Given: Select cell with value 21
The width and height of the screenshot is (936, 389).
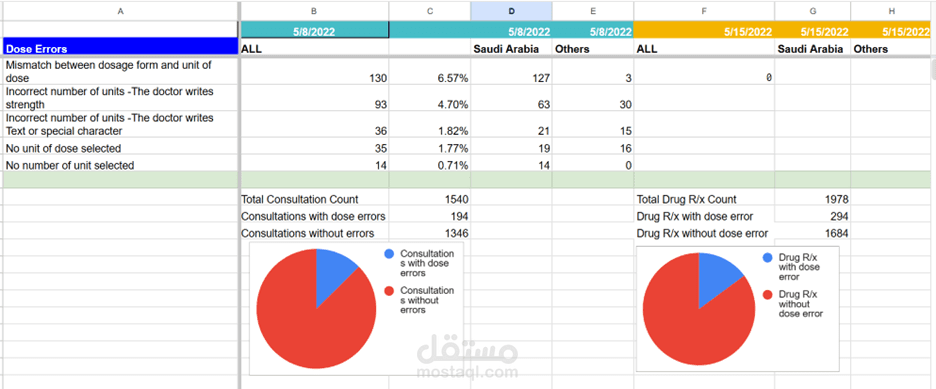Looking at the screenshot, I should [x=511, y=125].
